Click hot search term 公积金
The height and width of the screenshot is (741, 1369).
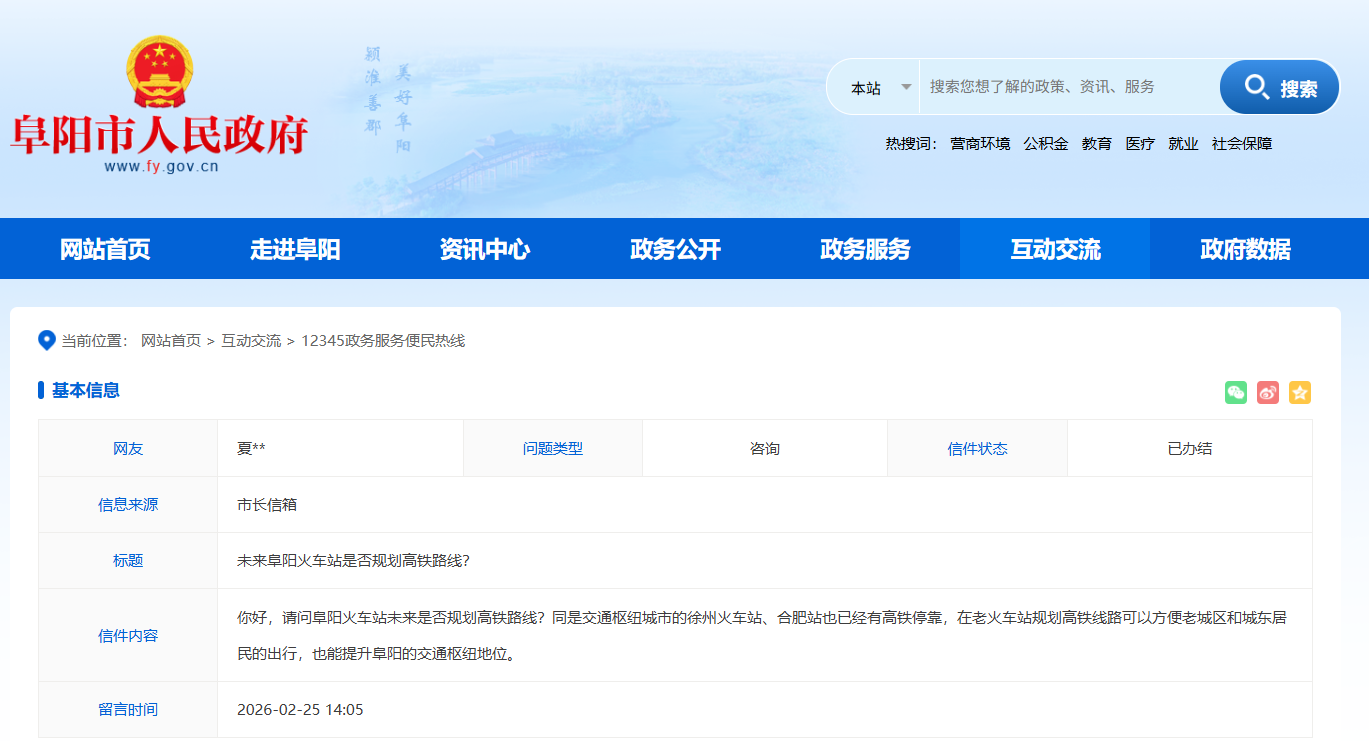[x=1046, y=144]
